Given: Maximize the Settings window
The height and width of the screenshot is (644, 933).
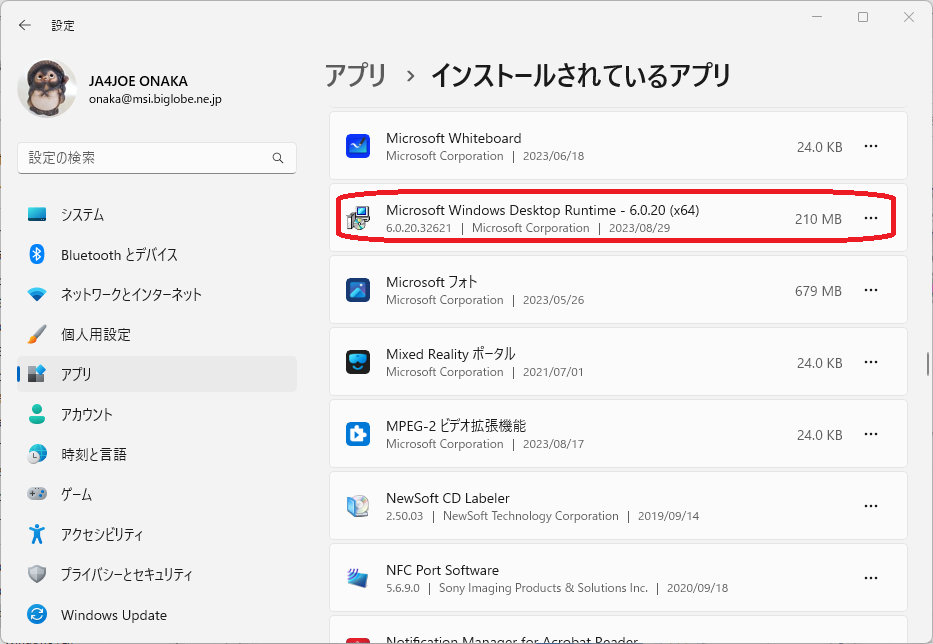Looking at the screenshot, I should click(x=863, y=17).
